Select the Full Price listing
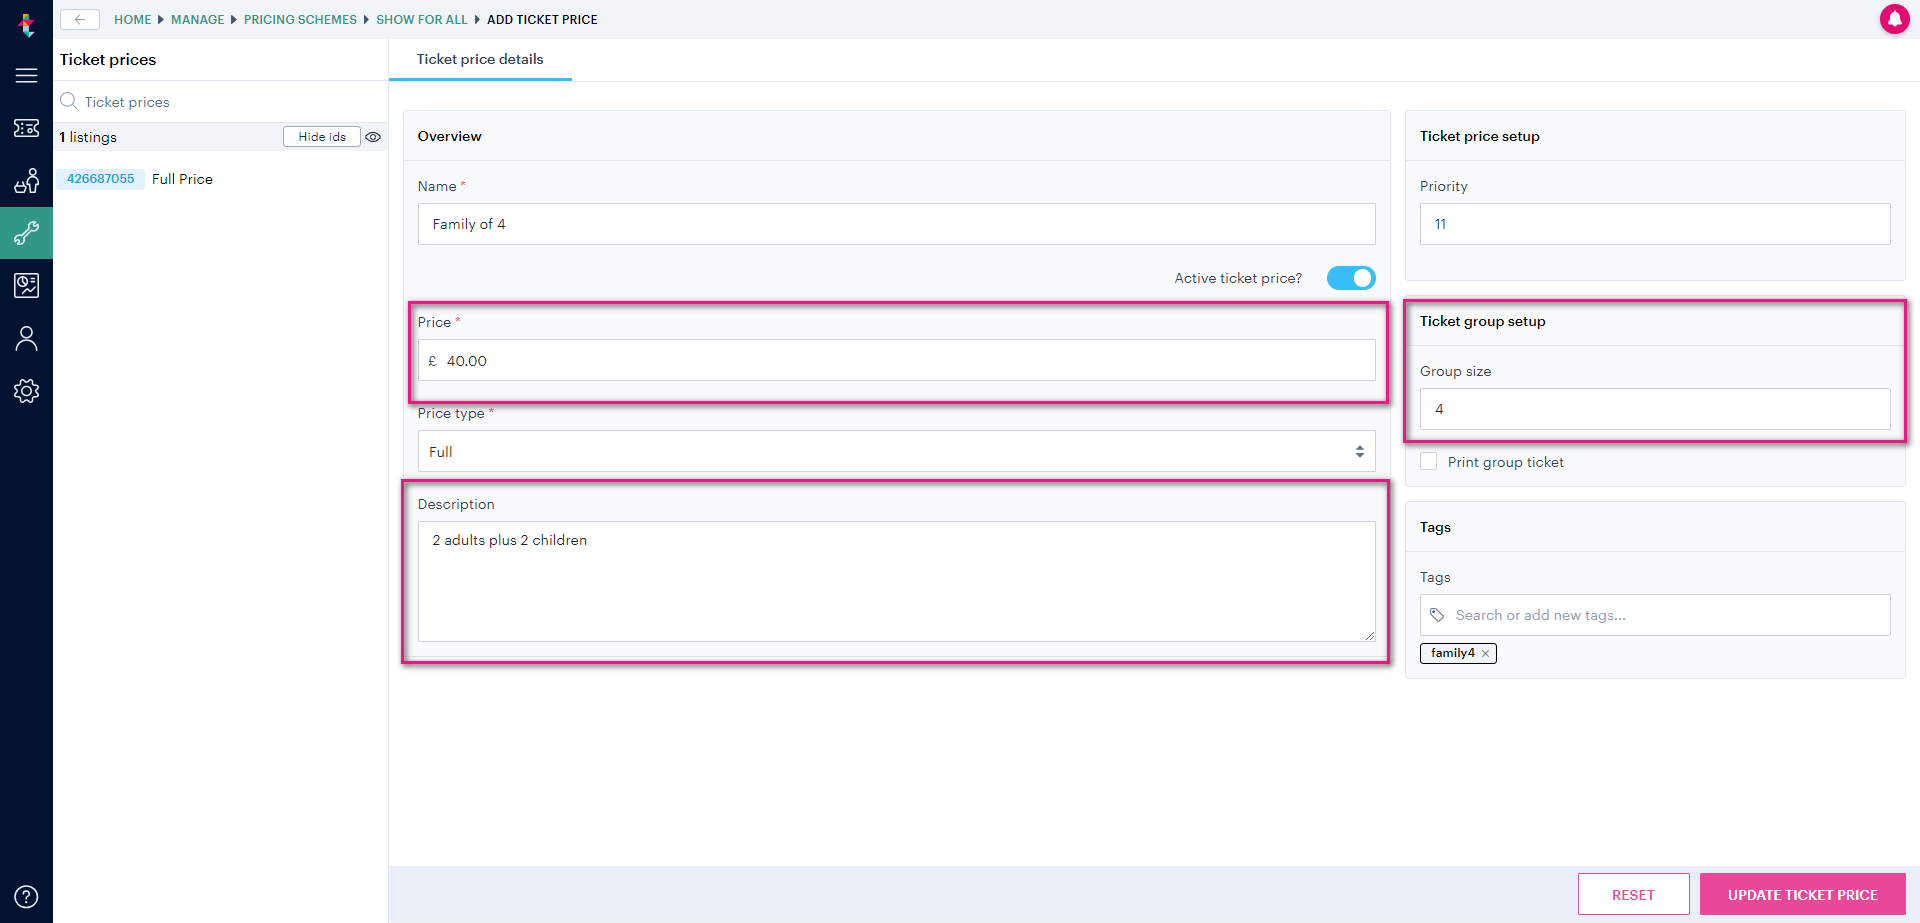Viewport: 1920px width, 923px height. (x=182, y=179)
